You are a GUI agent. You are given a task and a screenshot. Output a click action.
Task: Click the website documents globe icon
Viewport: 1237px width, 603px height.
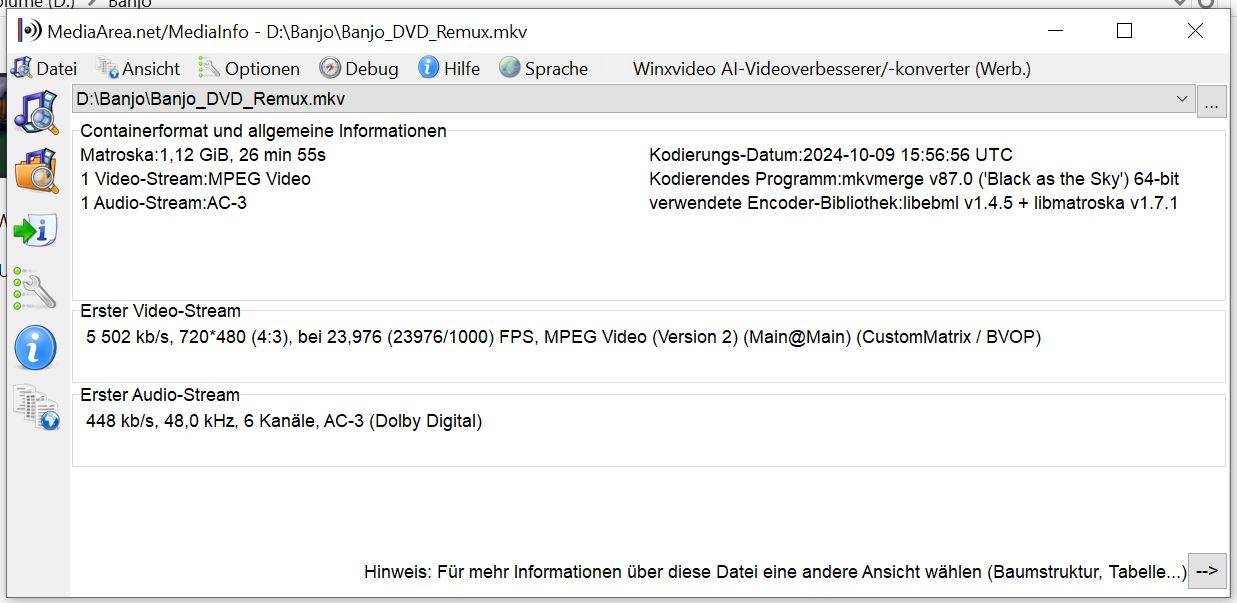click(x=36, y=407)
